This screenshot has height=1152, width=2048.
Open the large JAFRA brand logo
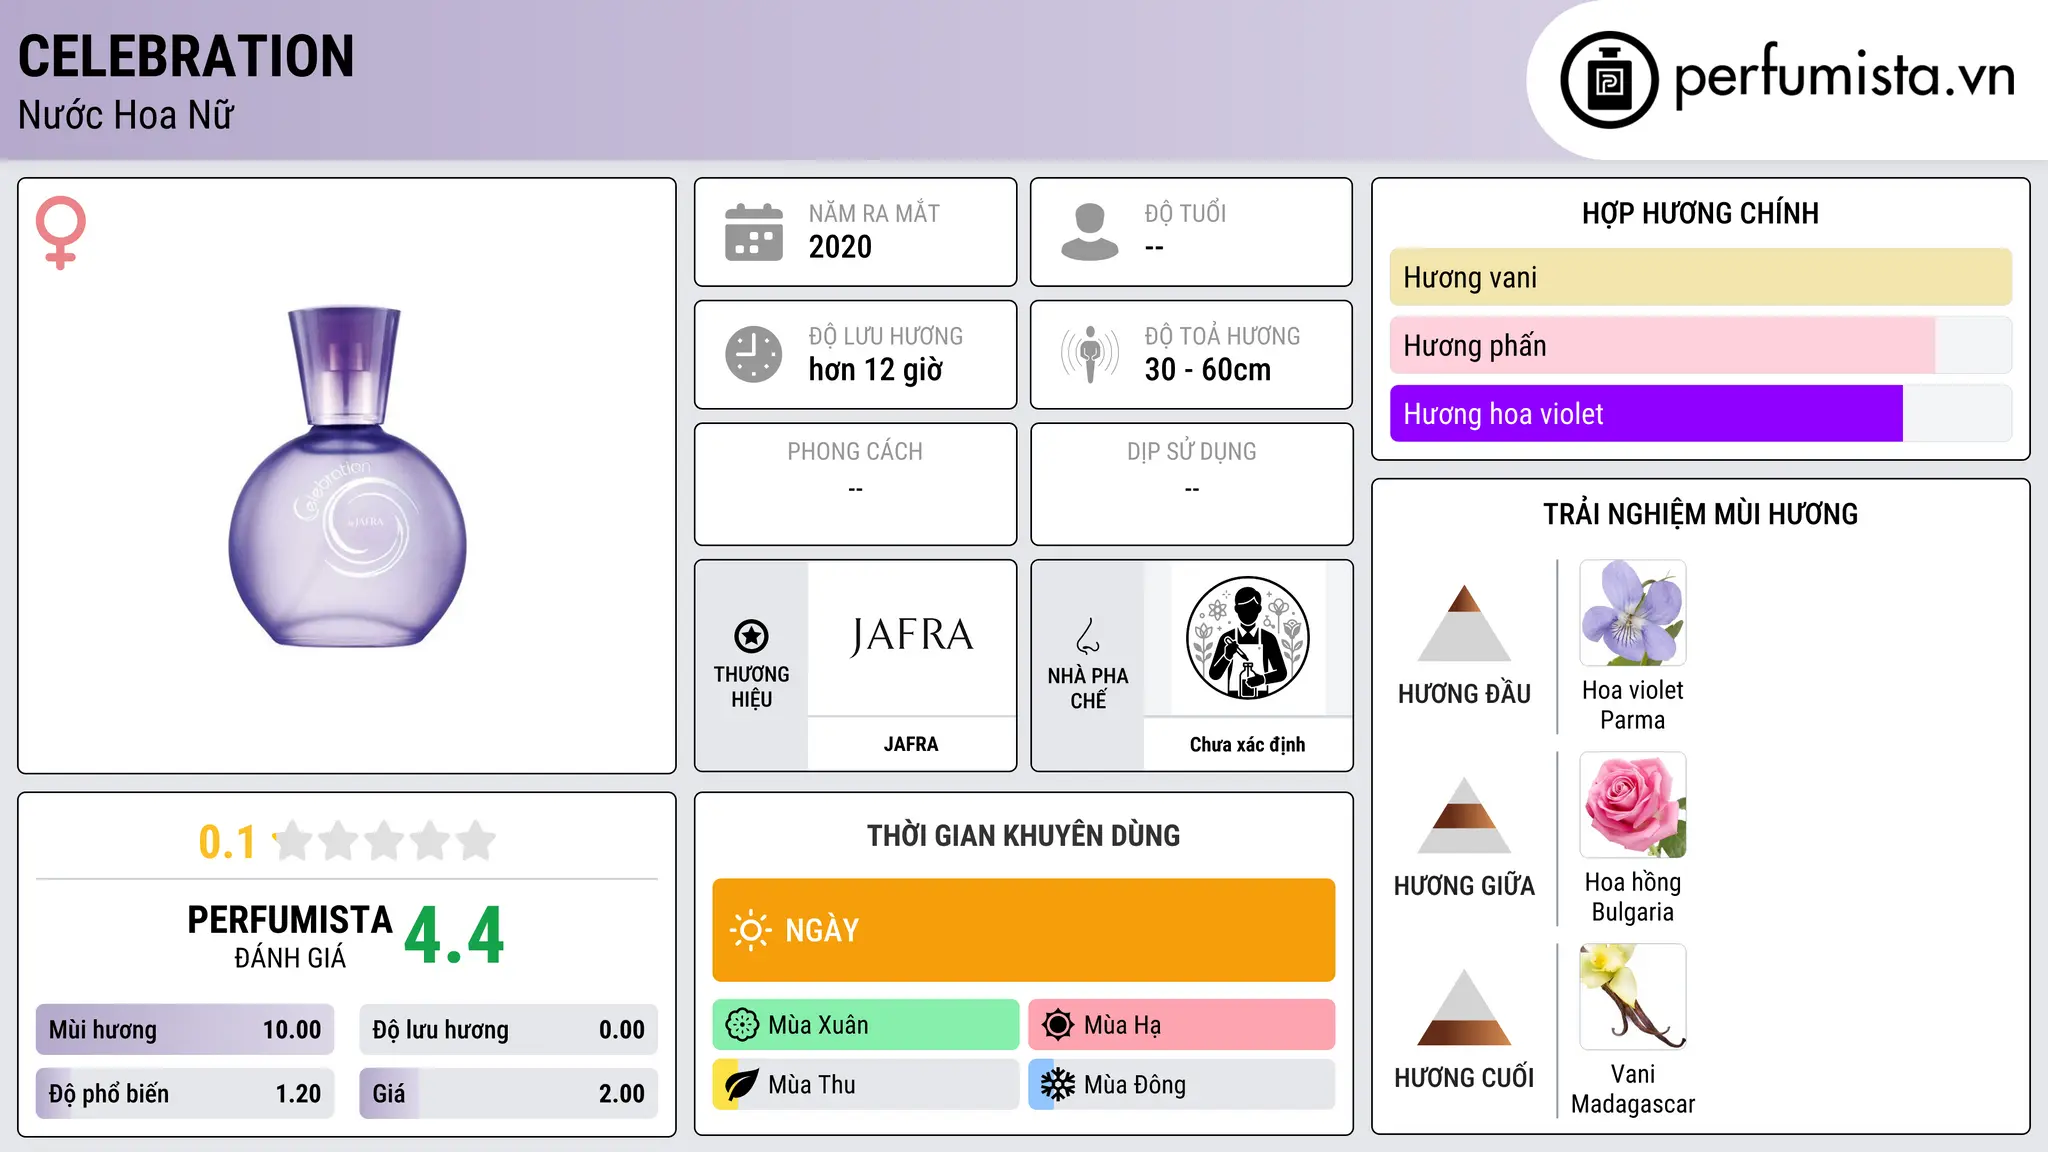point(911,636)
